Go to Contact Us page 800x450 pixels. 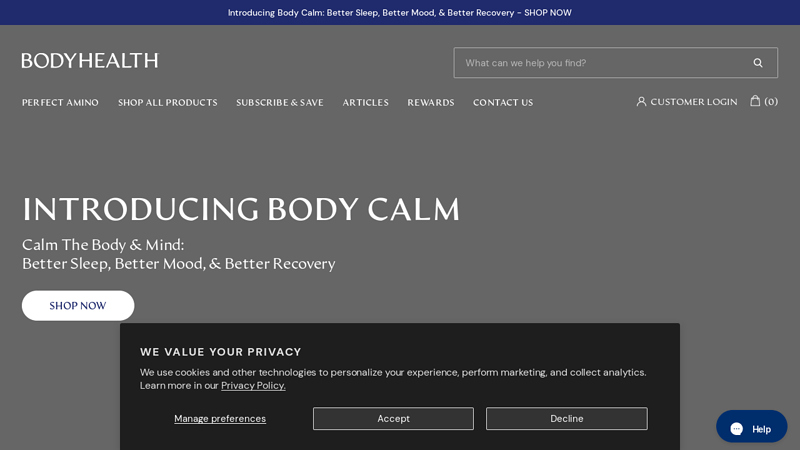(x=503, y=103)
